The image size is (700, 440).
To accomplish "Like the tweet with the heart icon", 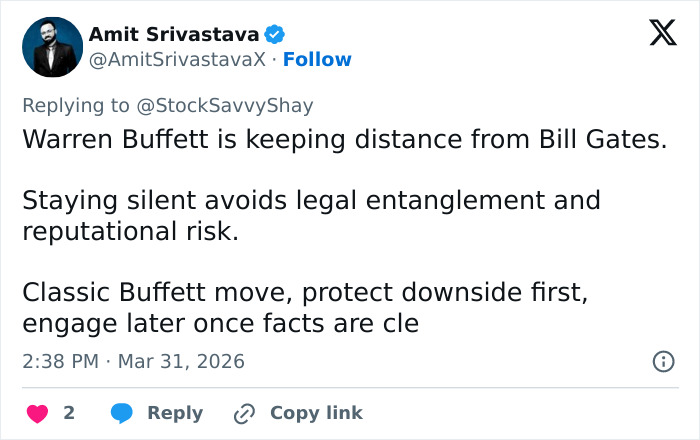I will pos(37,413).
